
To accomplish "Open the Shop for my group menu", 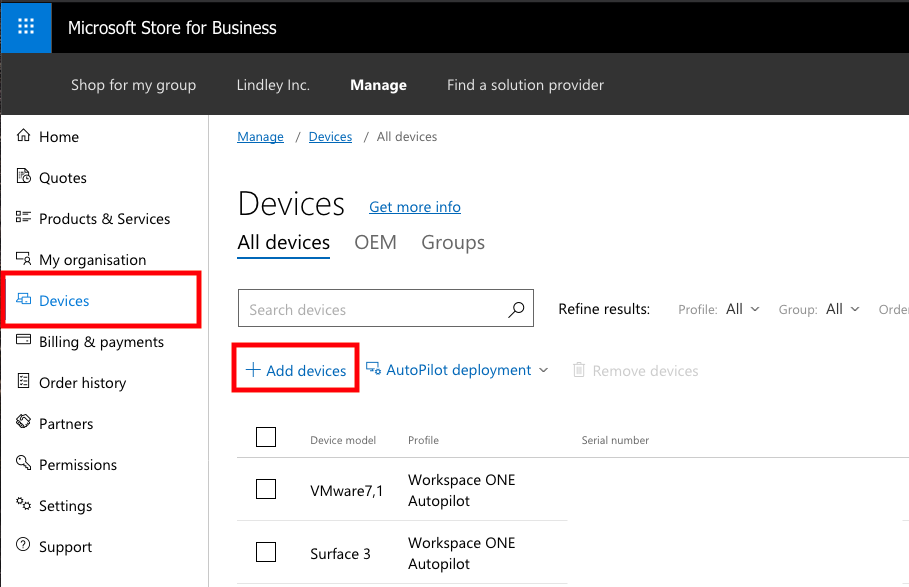I will [x=133, y=85].
